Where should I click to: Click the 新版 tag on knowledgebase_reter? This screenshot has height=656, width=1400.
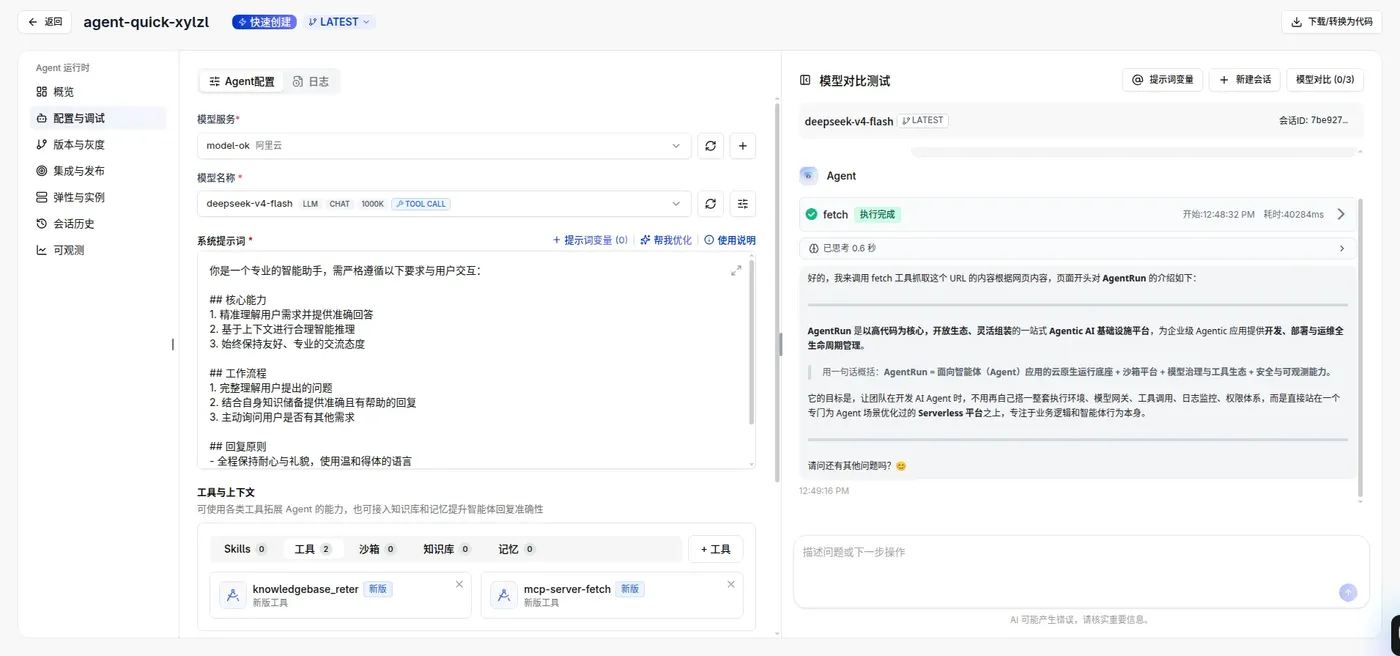pyautogui.click(x=378, y=589)
